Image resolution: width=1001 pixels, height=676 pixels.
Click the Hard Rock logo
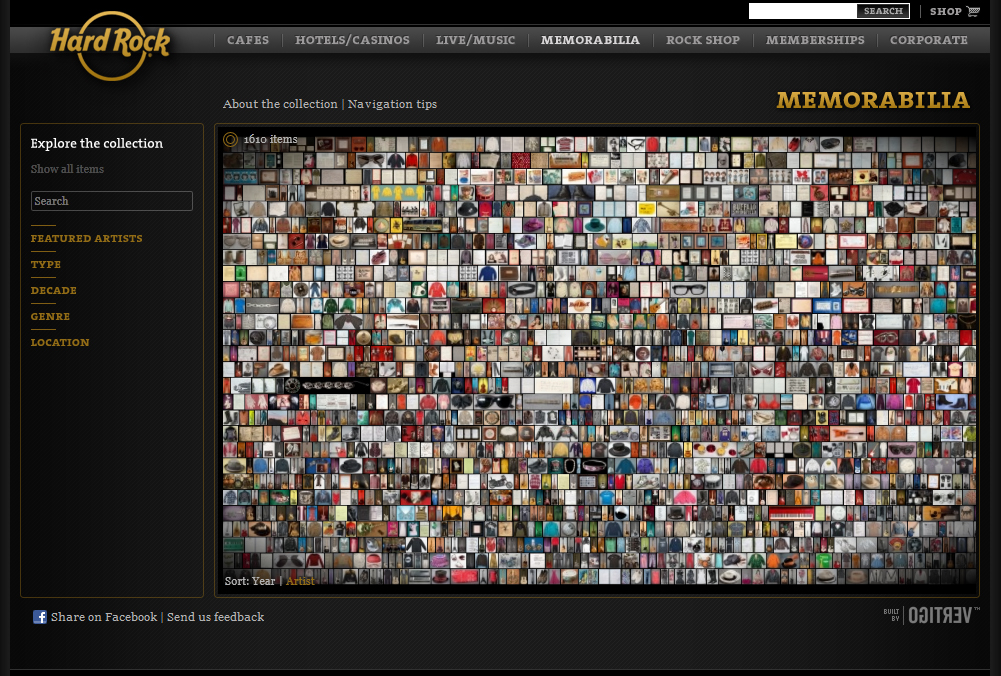point(108,47)
